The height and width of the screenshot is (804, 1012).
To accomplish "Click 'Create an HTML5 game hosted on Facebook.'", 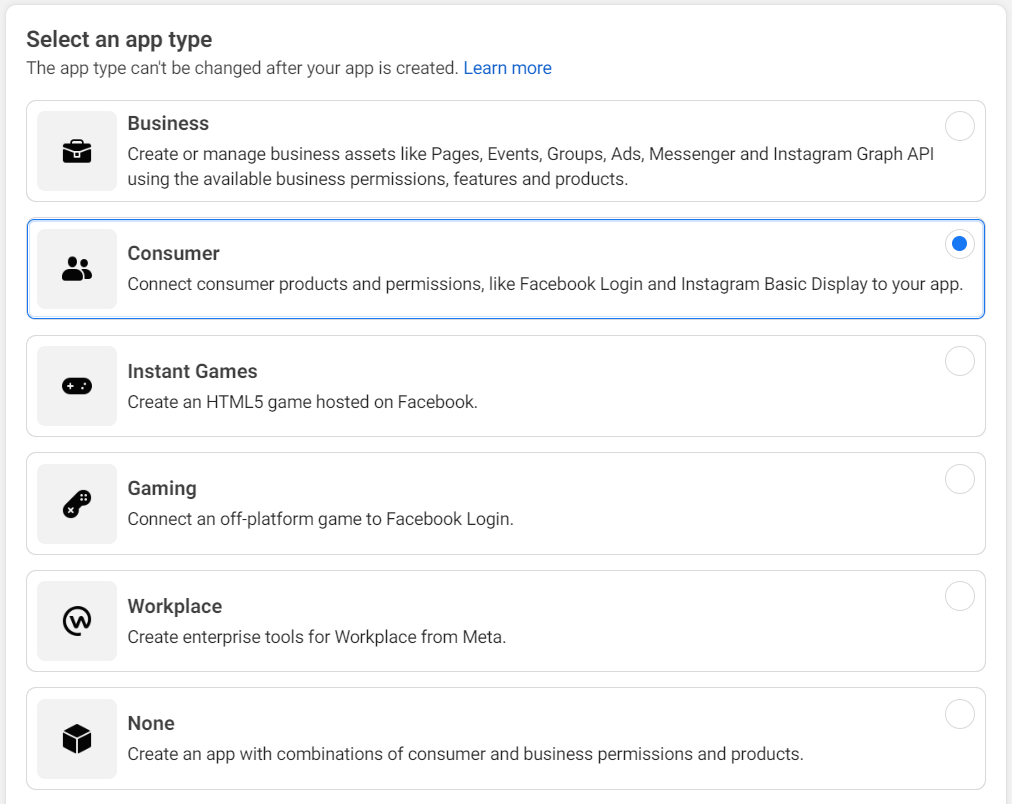I will 303,402.
